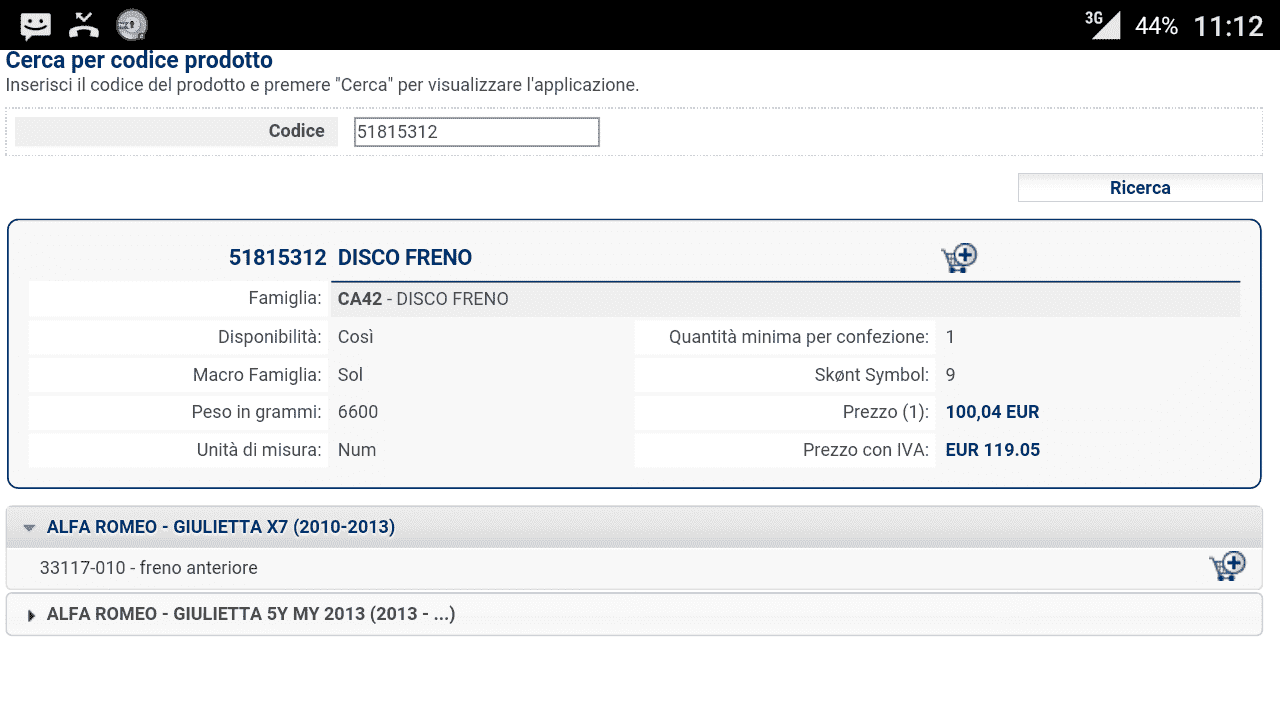Tap the 3G signal strength indicator
Image resolution: width=1280 pixels, height=720 pixels.
(x=1103, y=25)
